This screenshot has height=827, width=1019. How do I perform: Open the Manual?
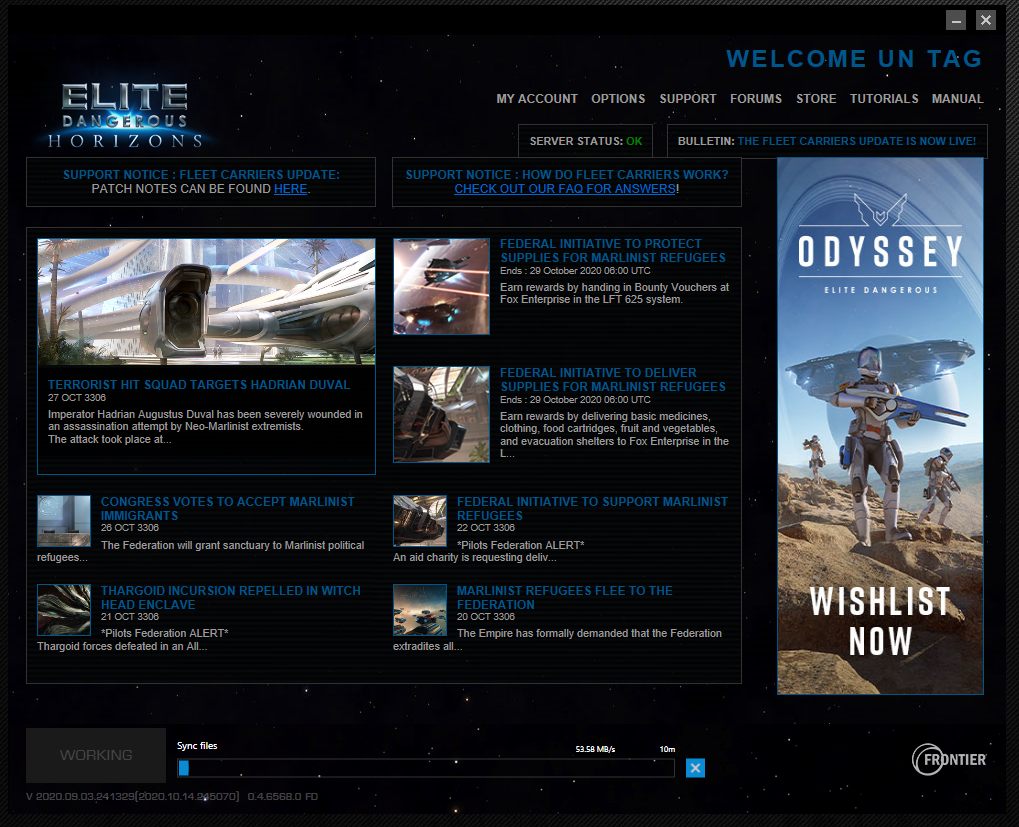[x=957, y=99]
